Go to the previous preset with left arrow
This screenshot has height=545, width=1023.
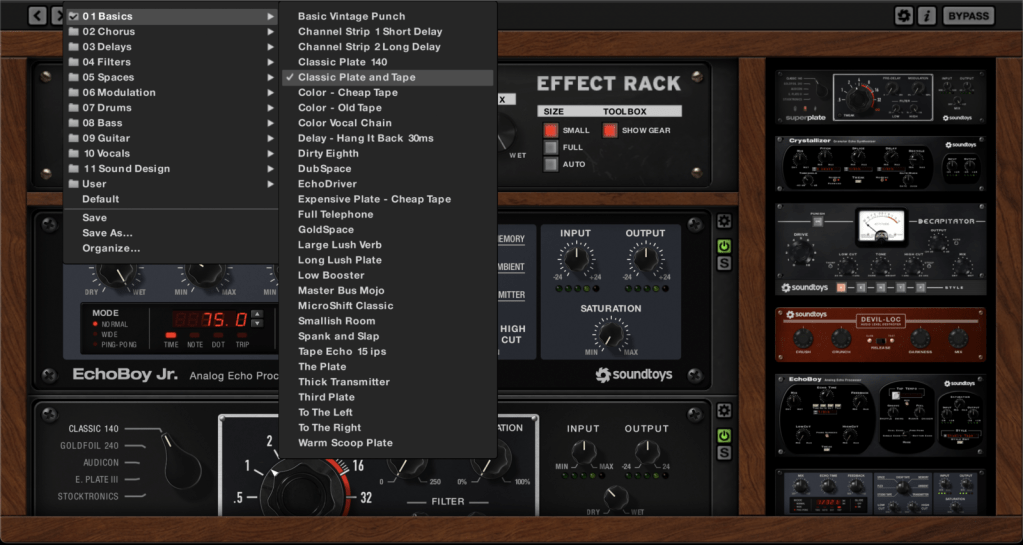click(x=37, y=15)
